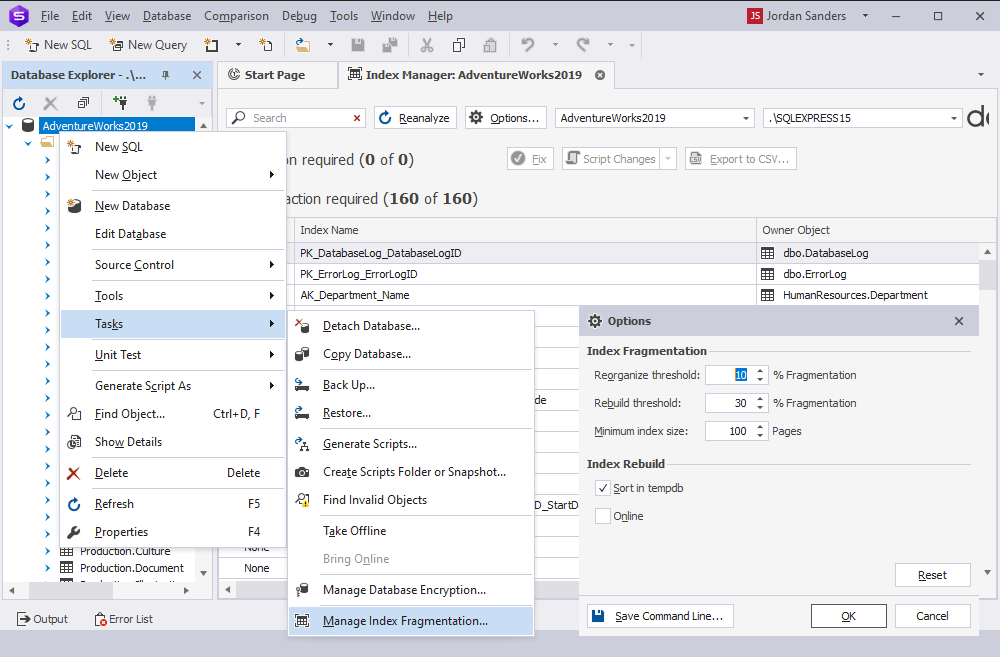Open the AdventureWorks2019 database dropdown
This screenshot has height=657, width=1000.
(x=744, y=117)
